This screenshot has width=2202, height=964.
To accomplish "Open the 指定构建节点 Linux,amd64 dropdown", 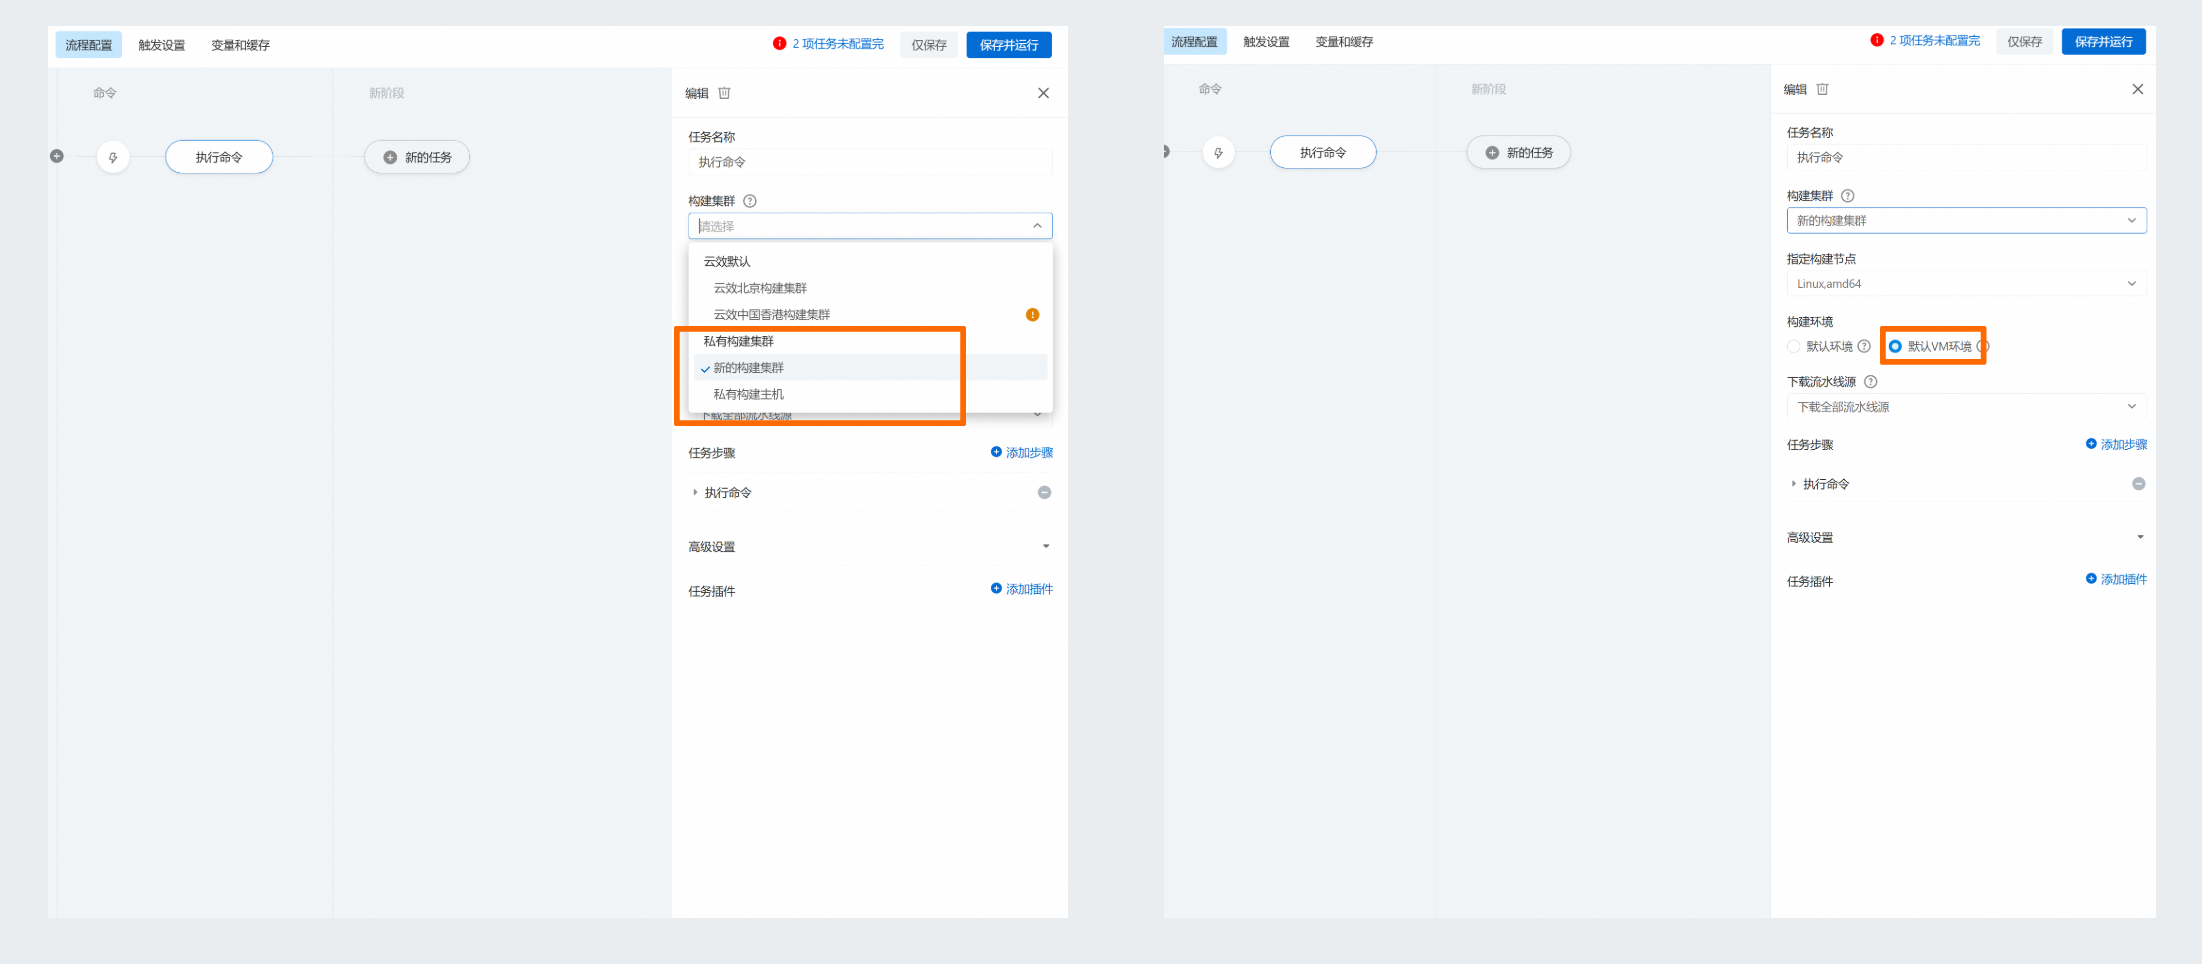I will click(1966, 284).
